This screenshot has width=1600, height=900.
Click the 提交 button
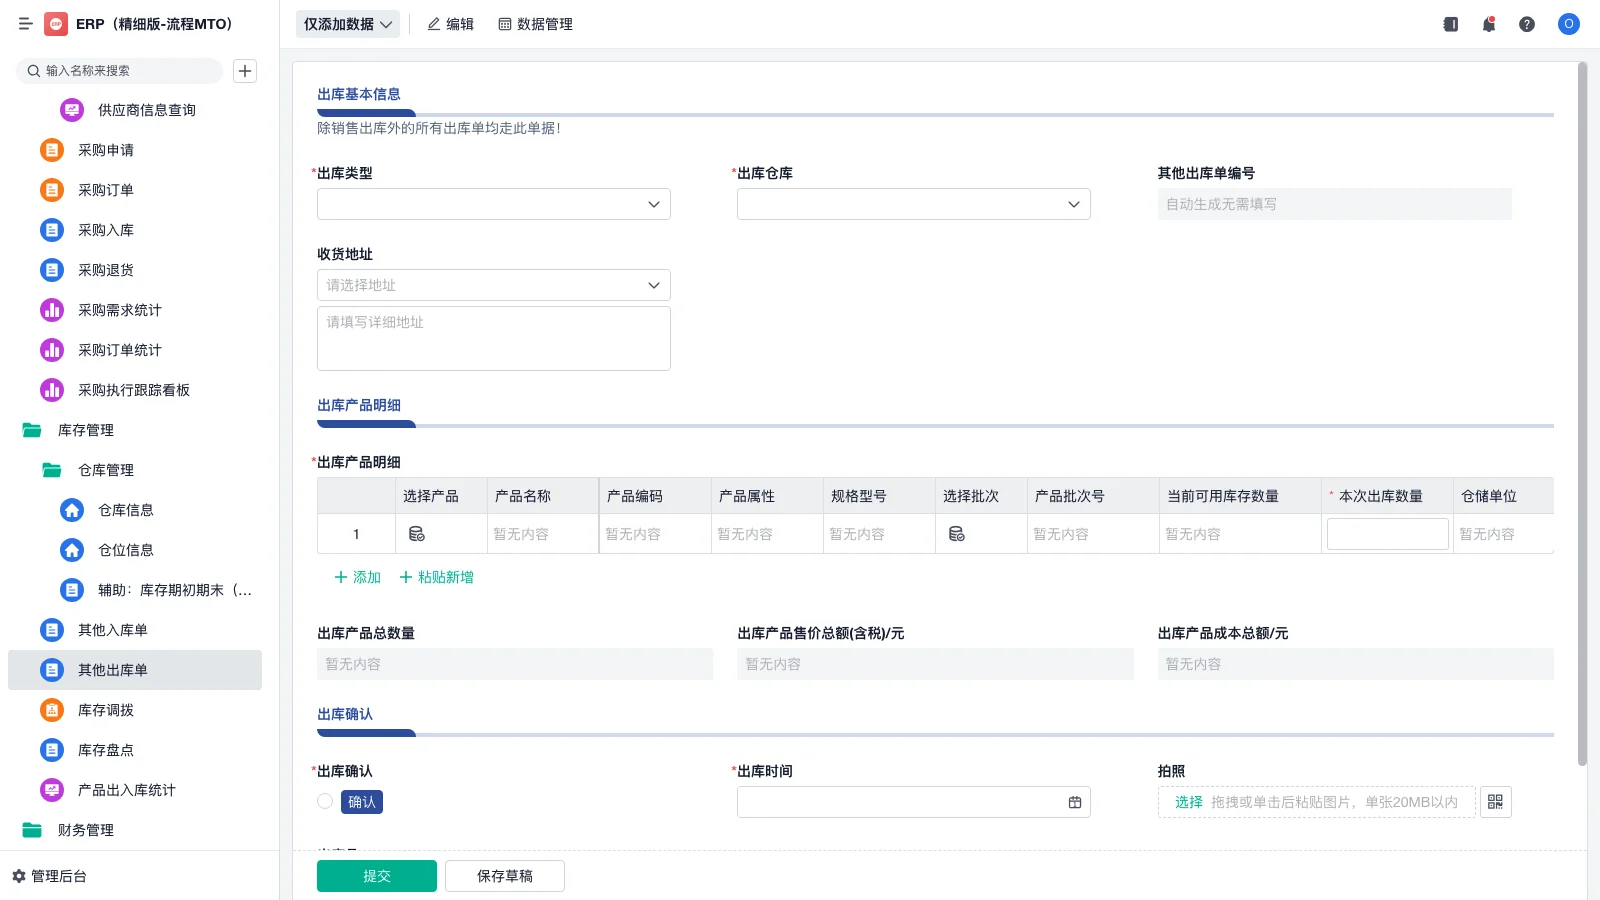[x=377, y=875]
